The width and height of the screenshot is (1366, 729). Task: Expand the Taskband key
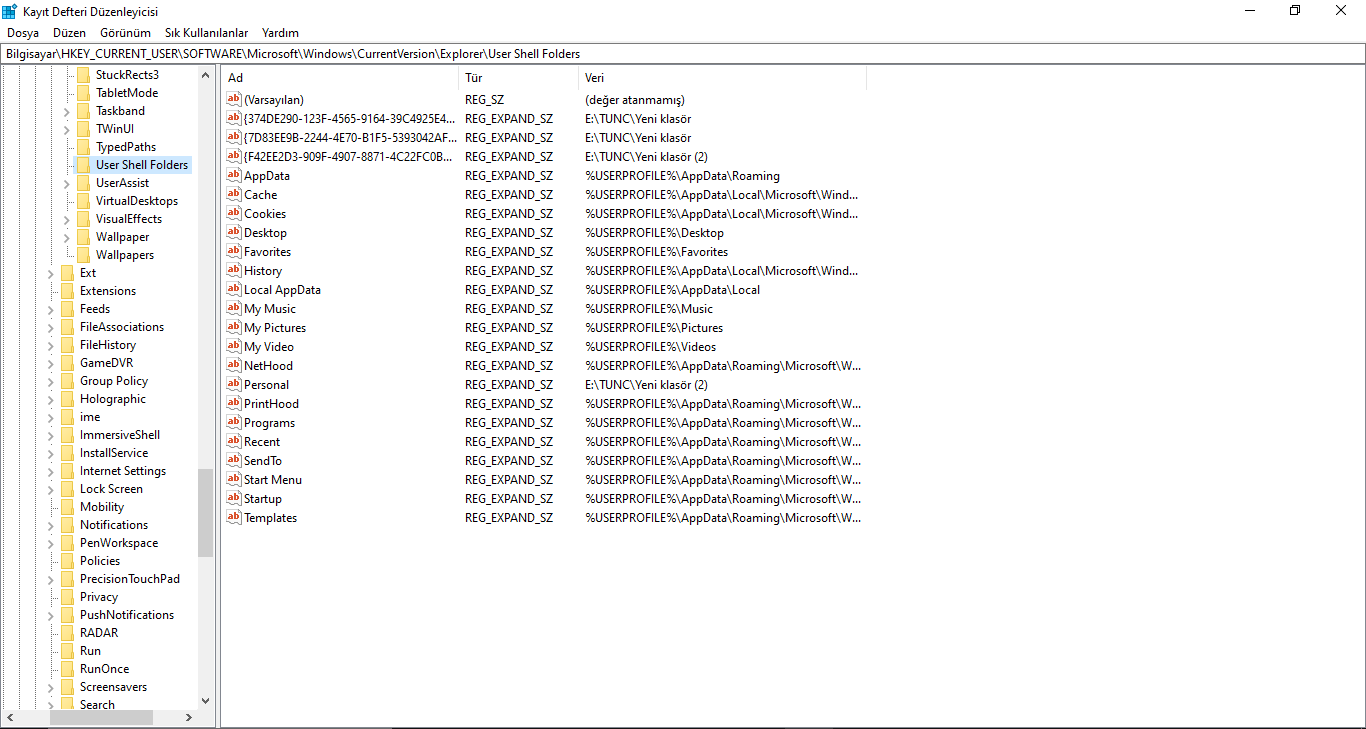coord(67,111)
